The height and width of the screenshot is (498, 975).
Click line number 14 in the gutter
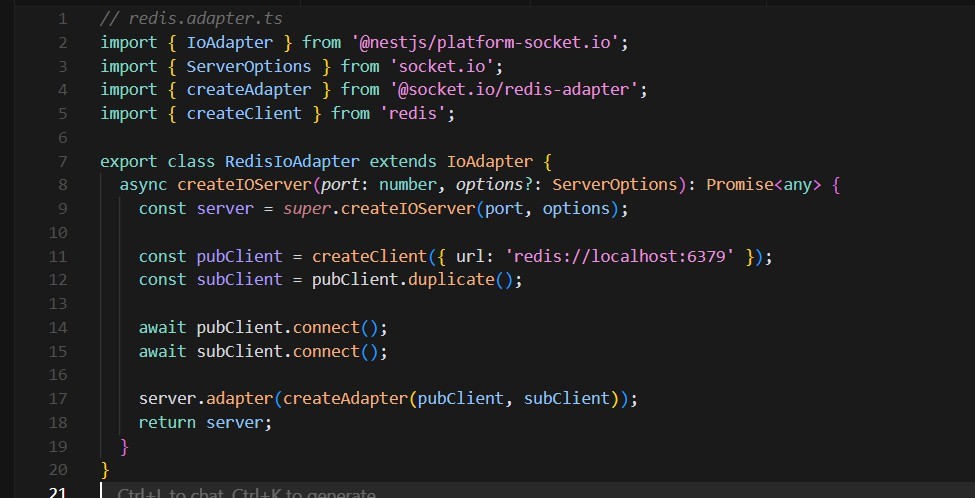[58, 328]
